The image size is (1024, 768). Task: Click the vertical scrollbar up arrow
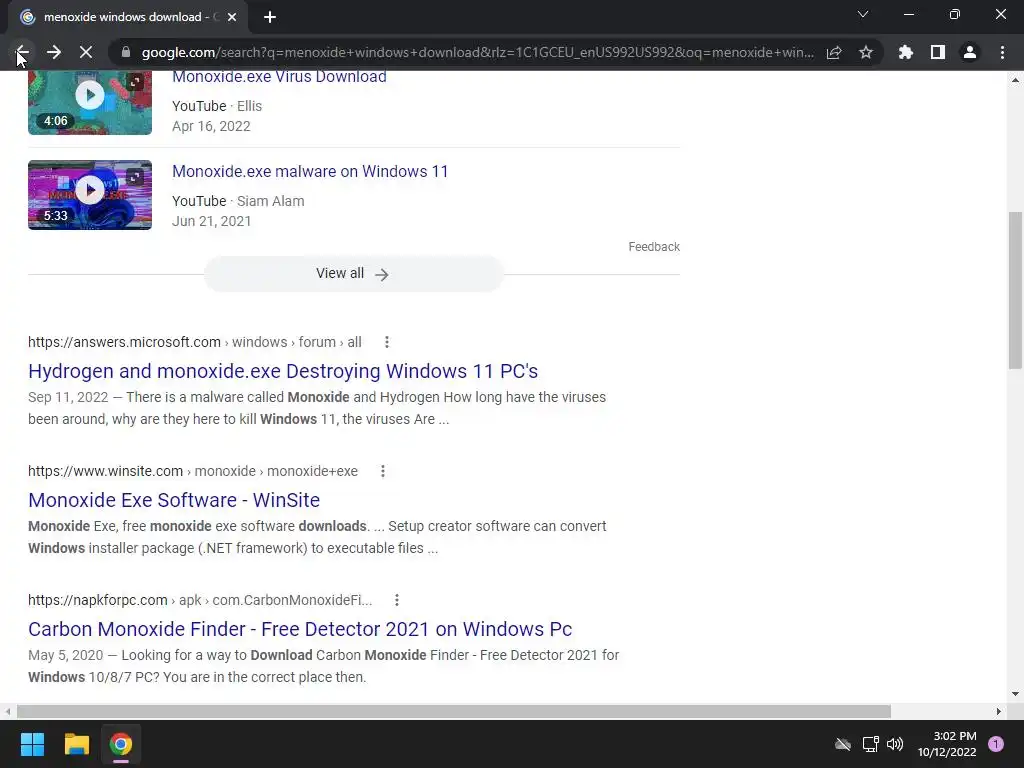tap(1015, 80)
